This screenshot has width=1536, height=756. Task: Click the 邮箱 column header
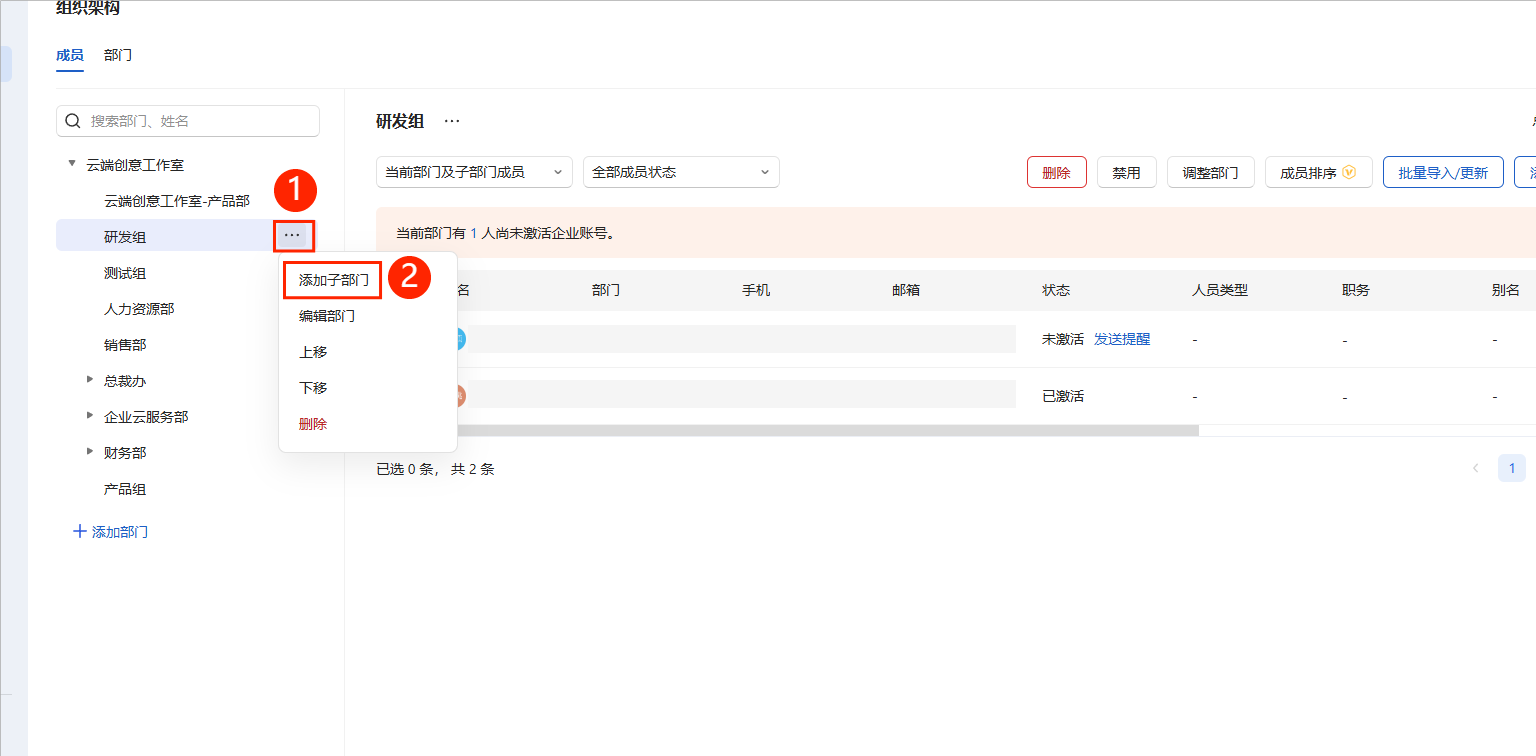[906, 290]
